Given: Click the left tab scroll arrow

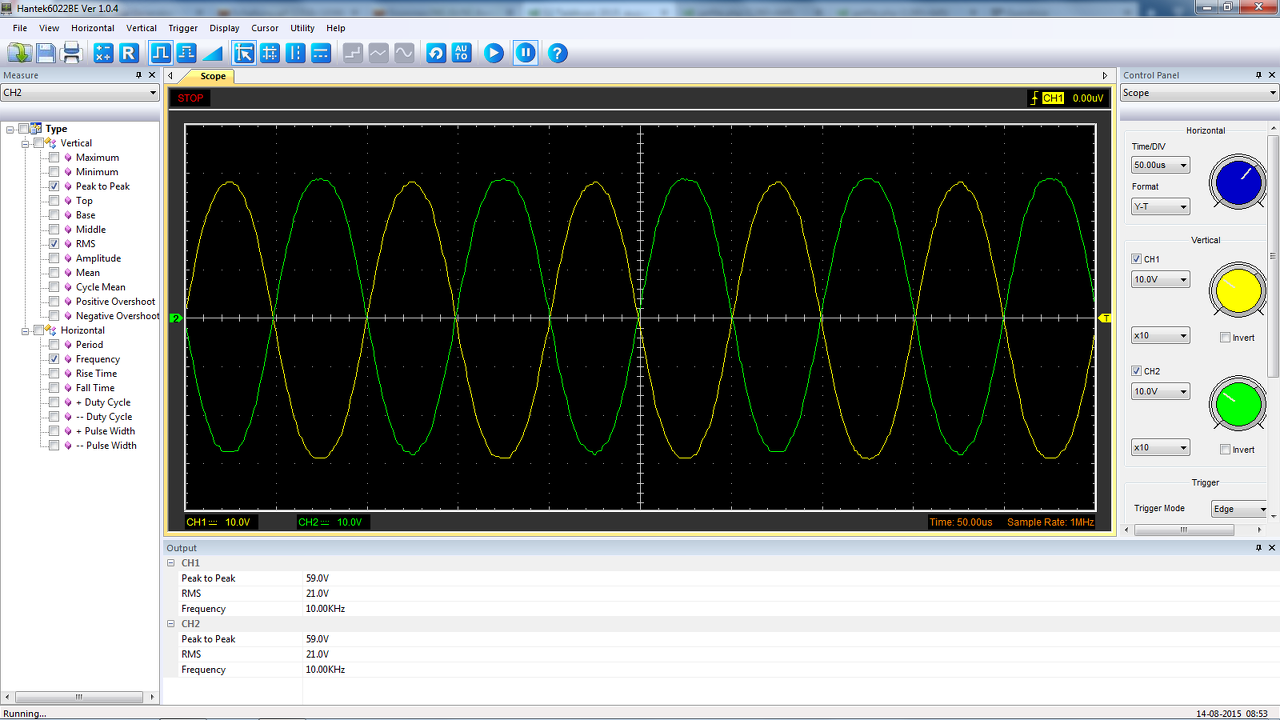Looking at the screenshot, I should tap(170, 76).
